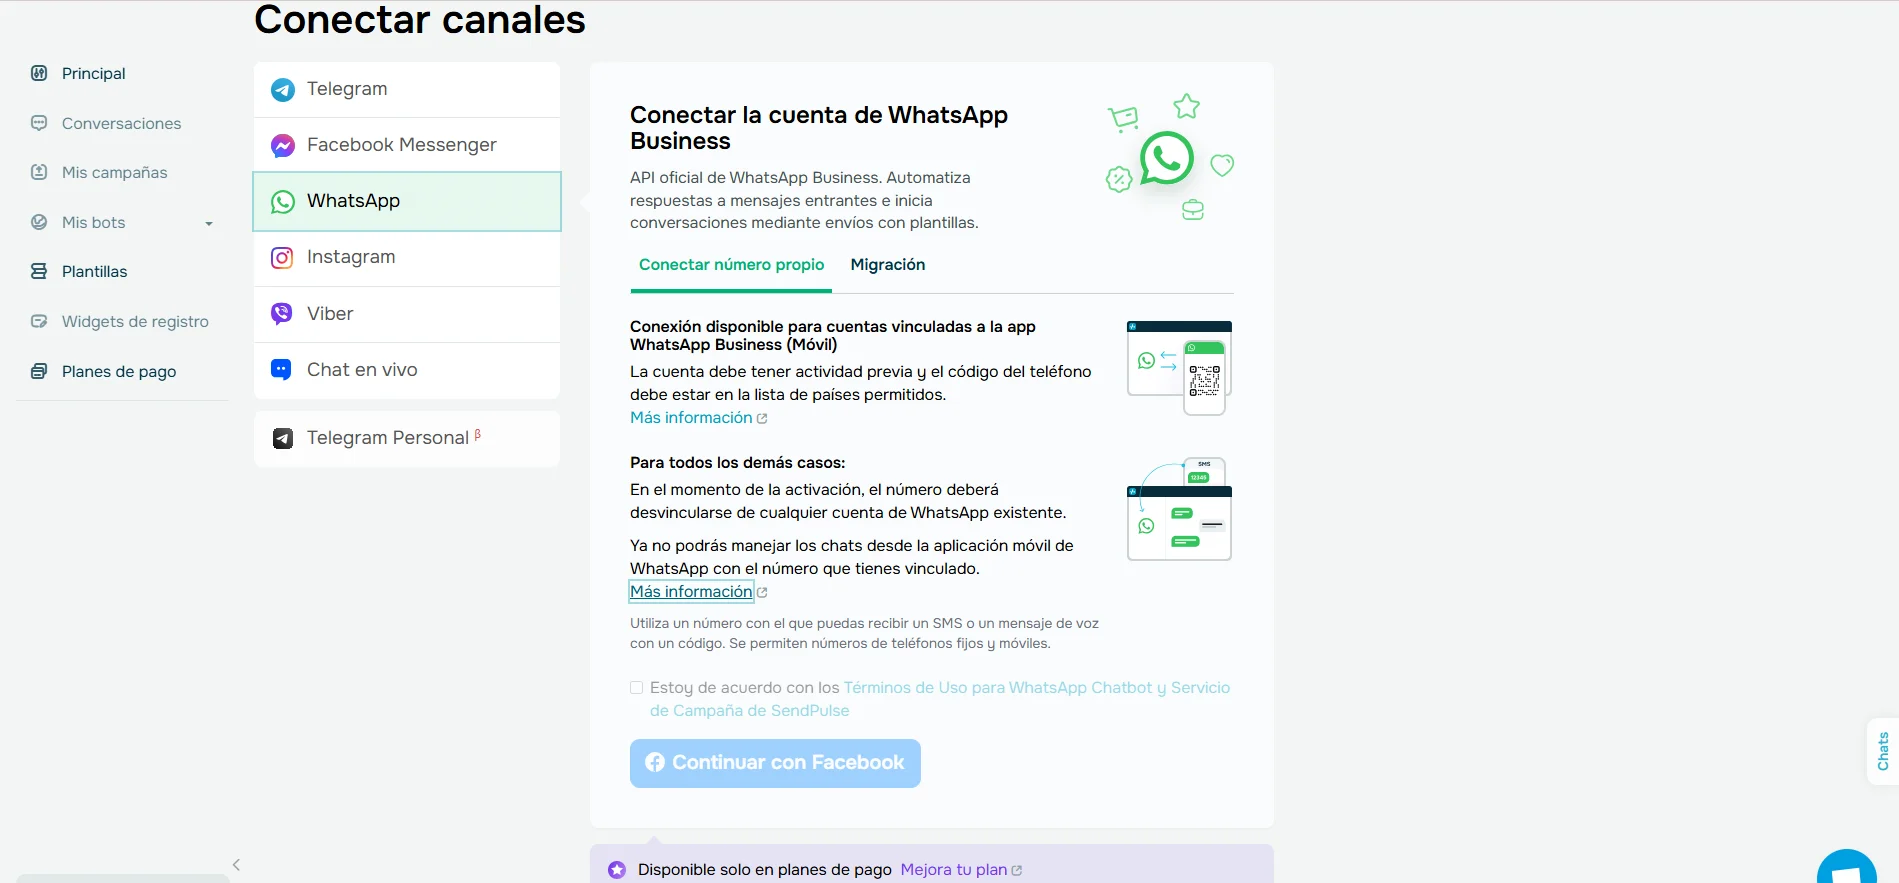The height and width of the screenshot is (883, 1899).
Task: Select Telegram Personal beta channel
Action: pyautogui.click(x=407, y=438)
